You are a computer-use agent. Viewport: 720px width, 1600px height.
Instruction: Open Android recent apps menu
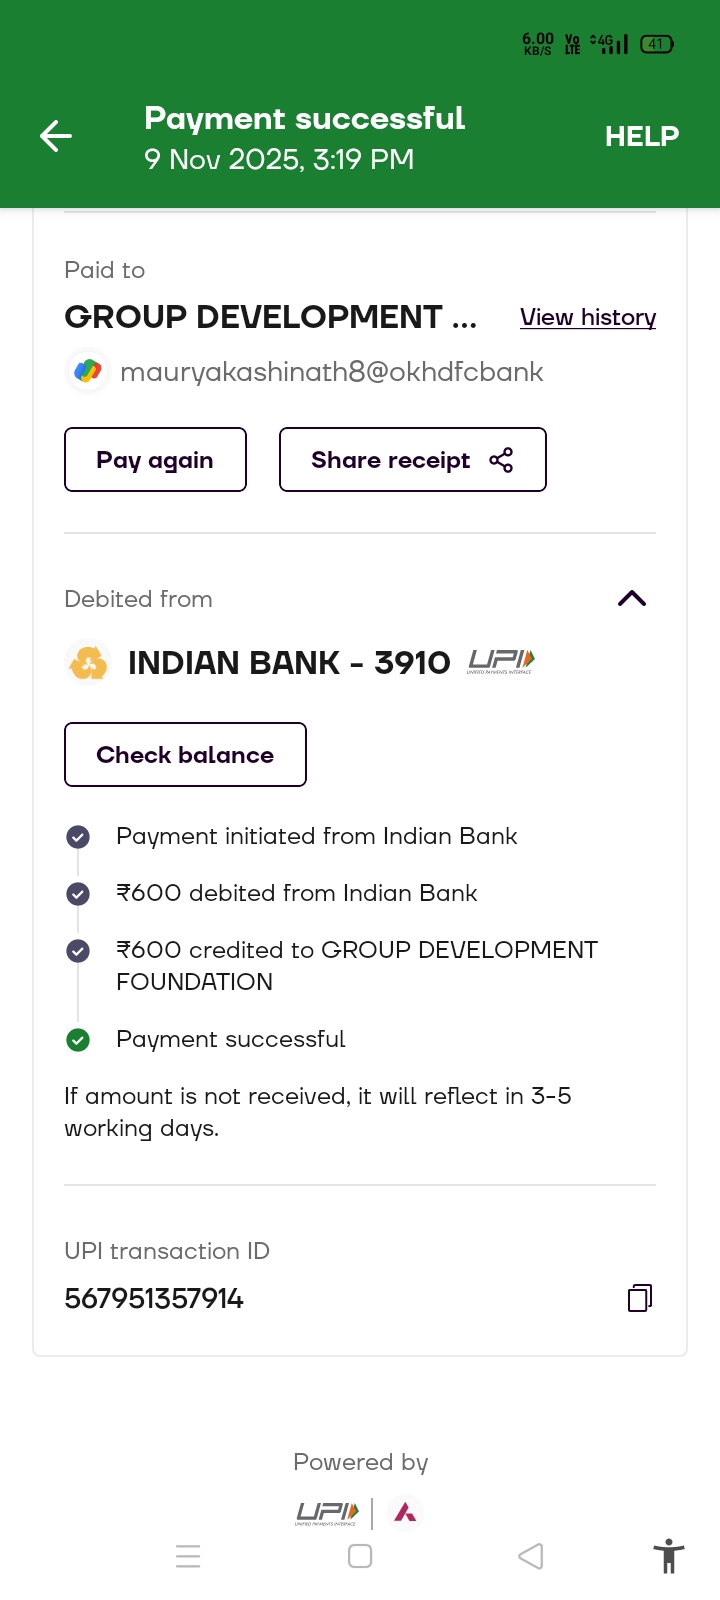point(188,1556)
